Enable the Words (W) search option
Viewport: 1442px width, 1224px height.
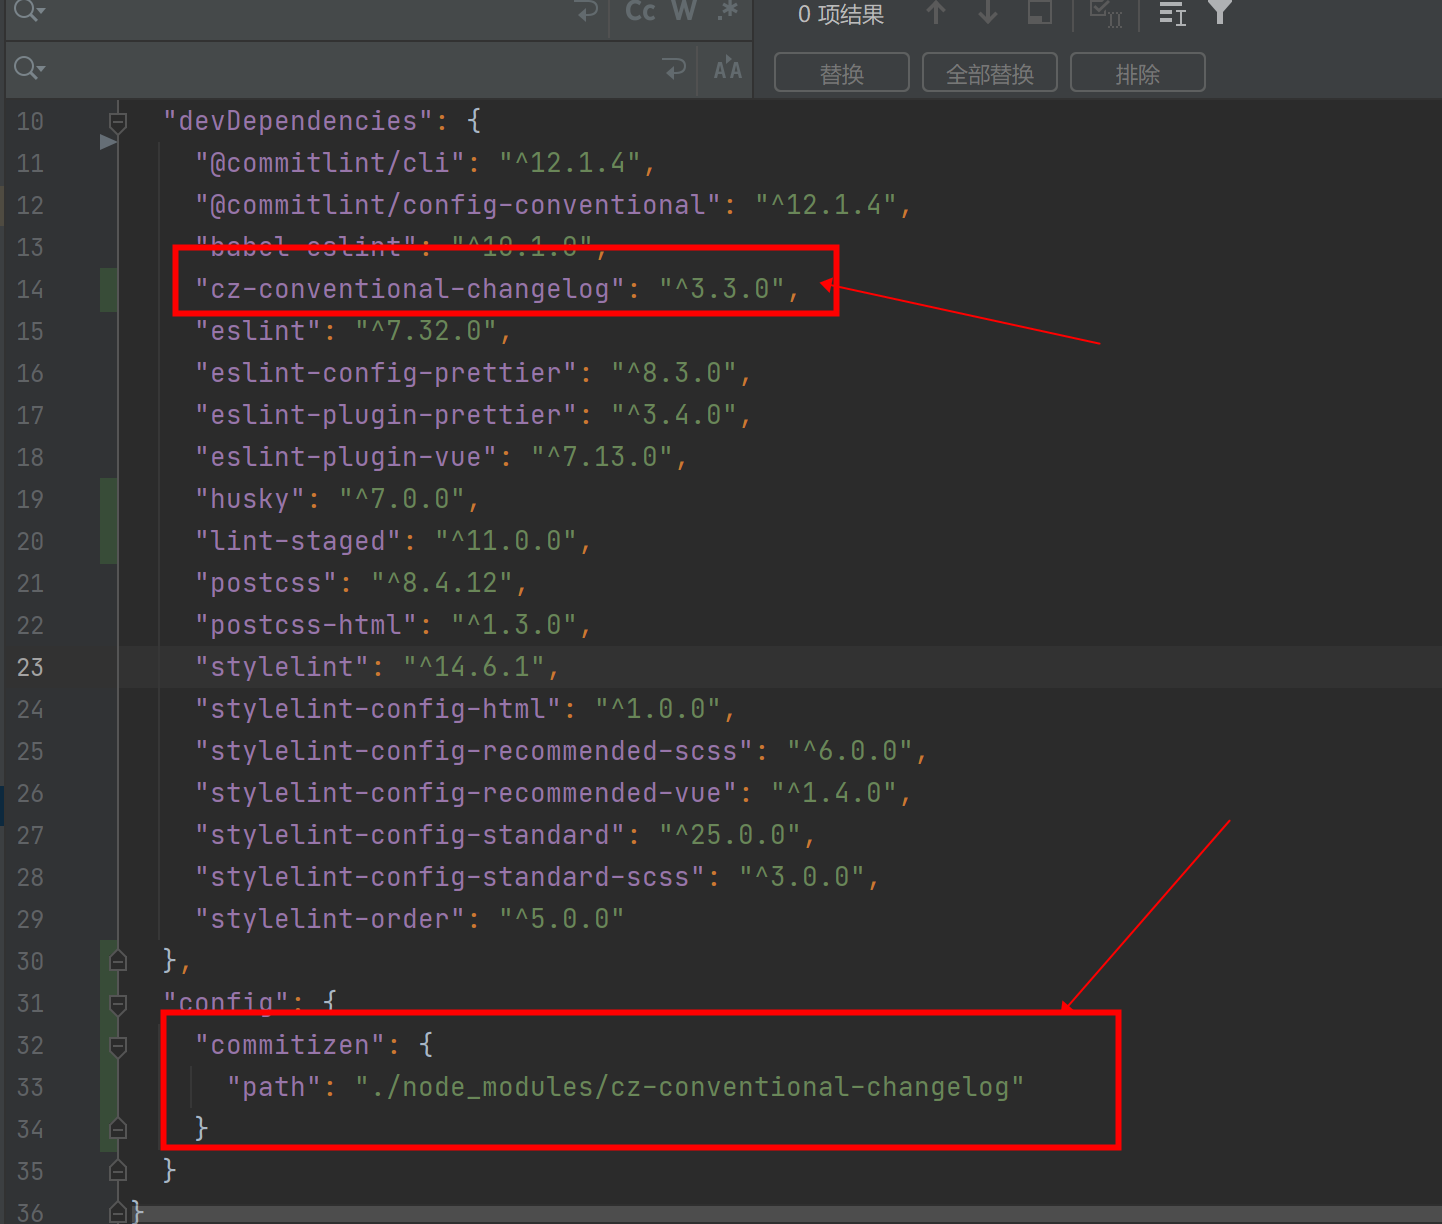(x=684, y=12)
